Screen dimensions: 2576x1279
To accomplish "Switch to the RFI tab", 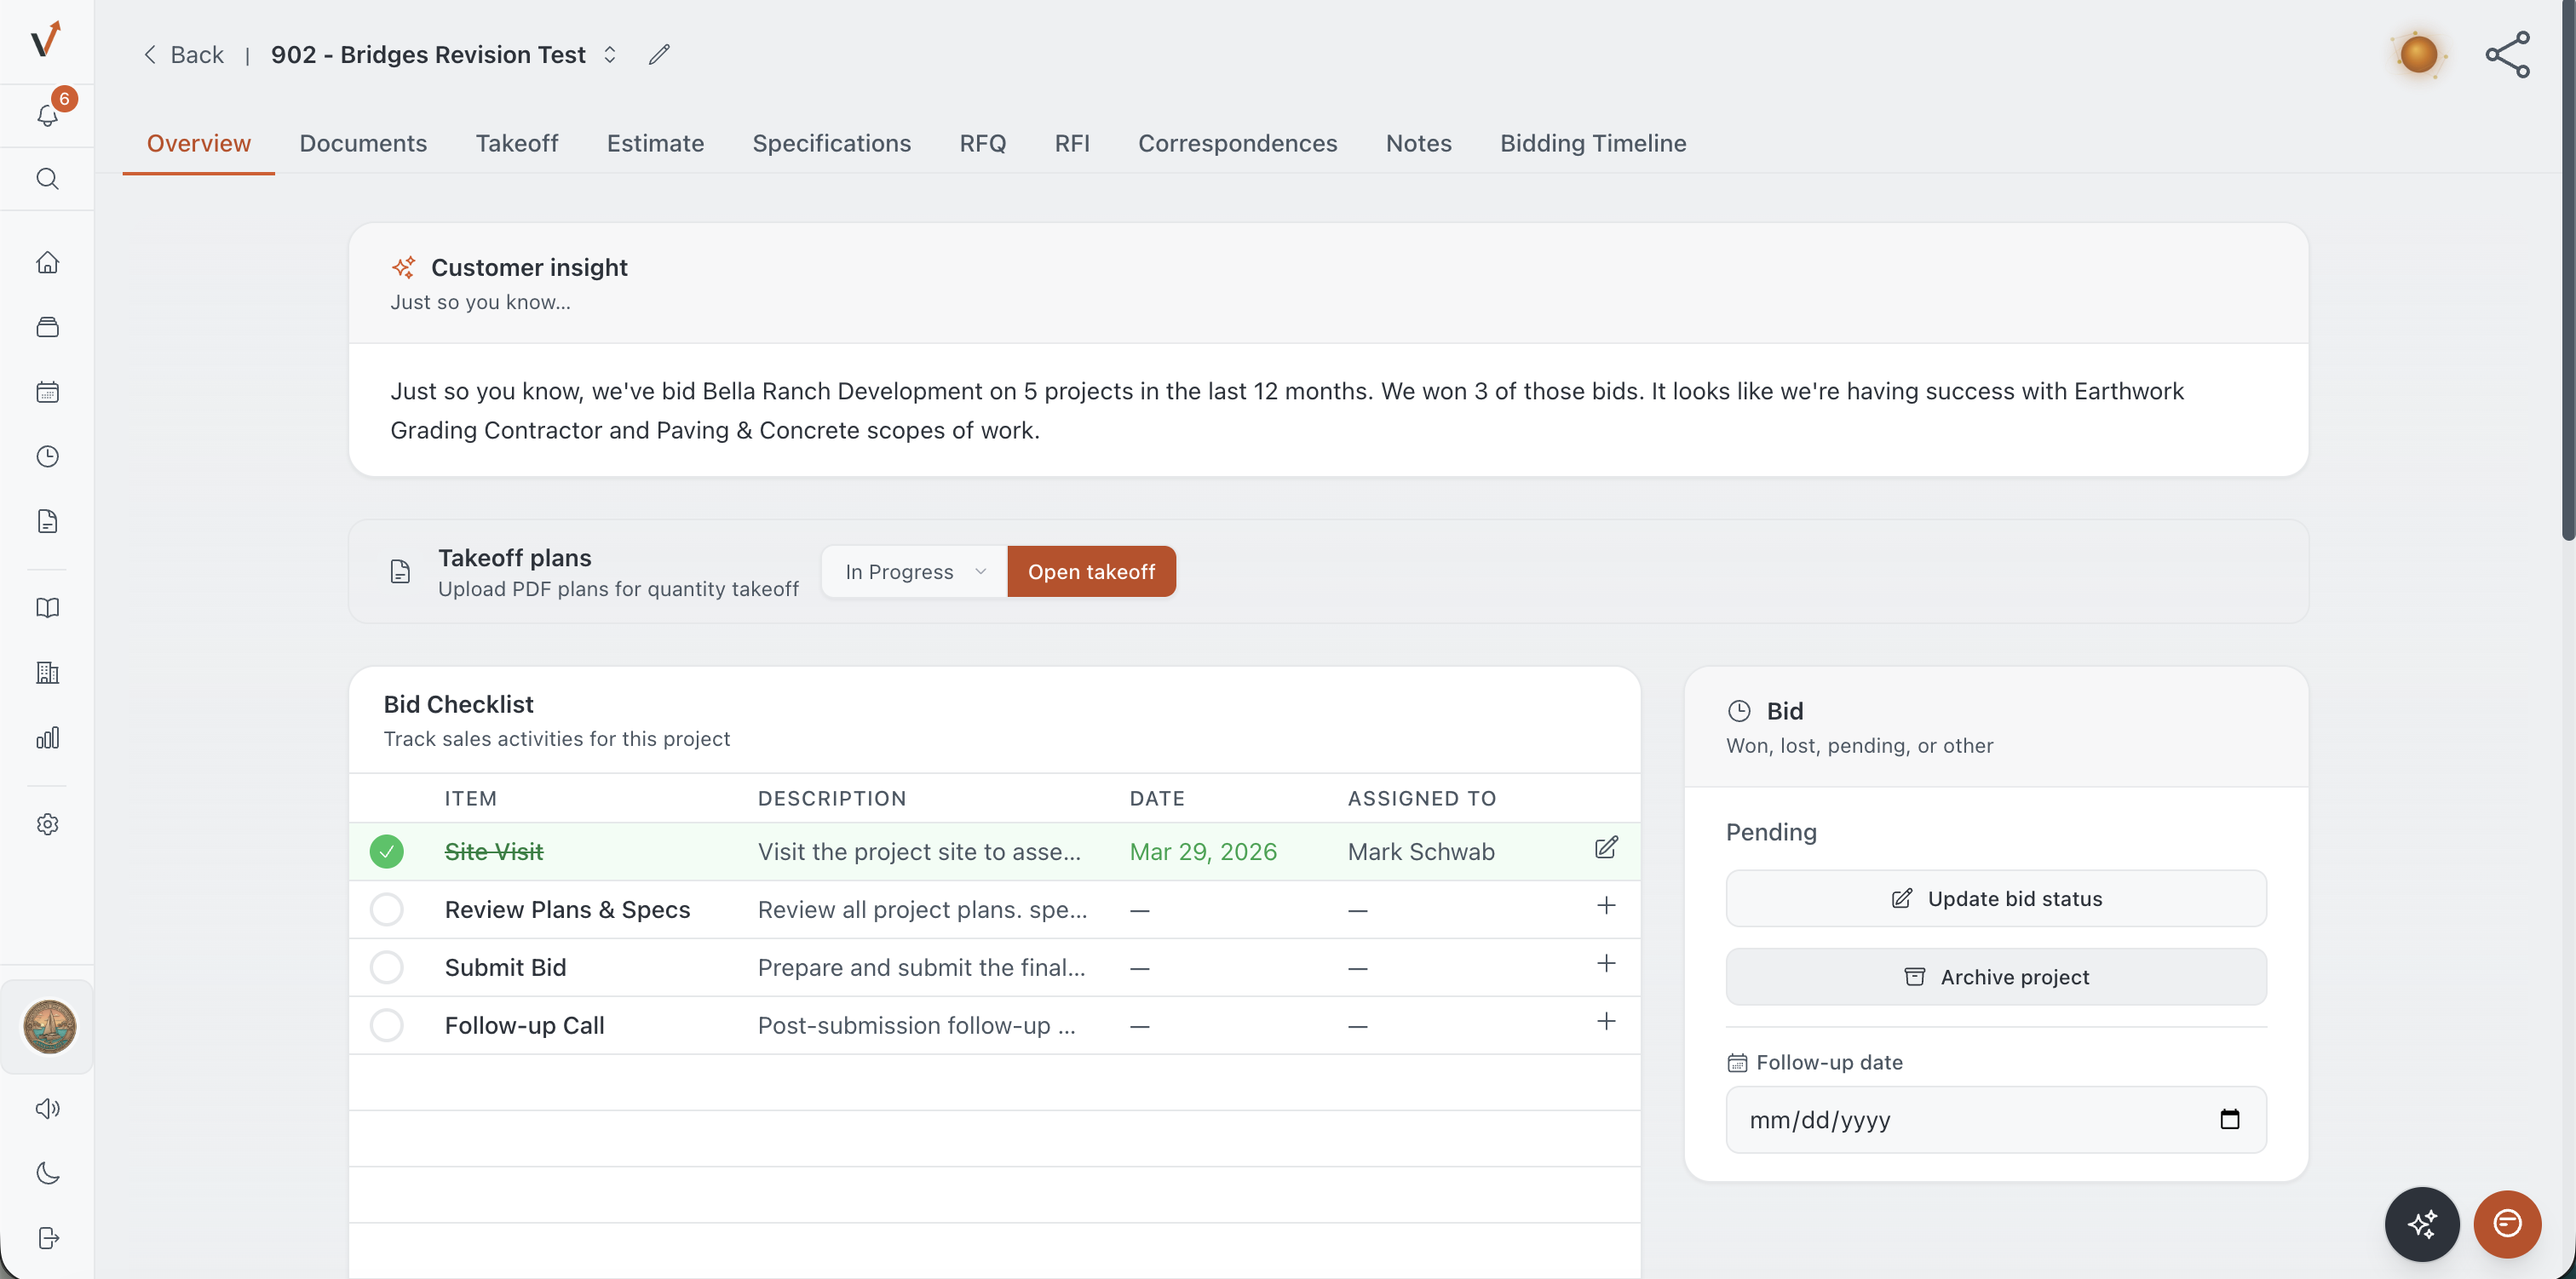I will tap(1071, 143).
